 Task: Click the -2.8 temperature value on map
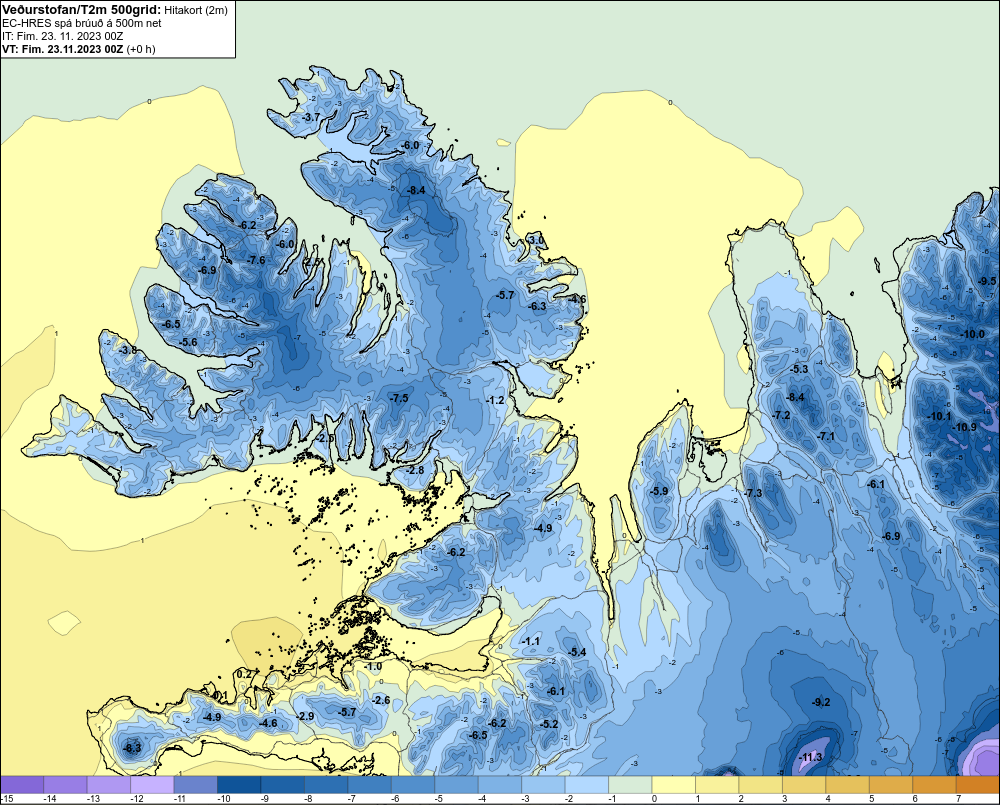pos(415,470)
